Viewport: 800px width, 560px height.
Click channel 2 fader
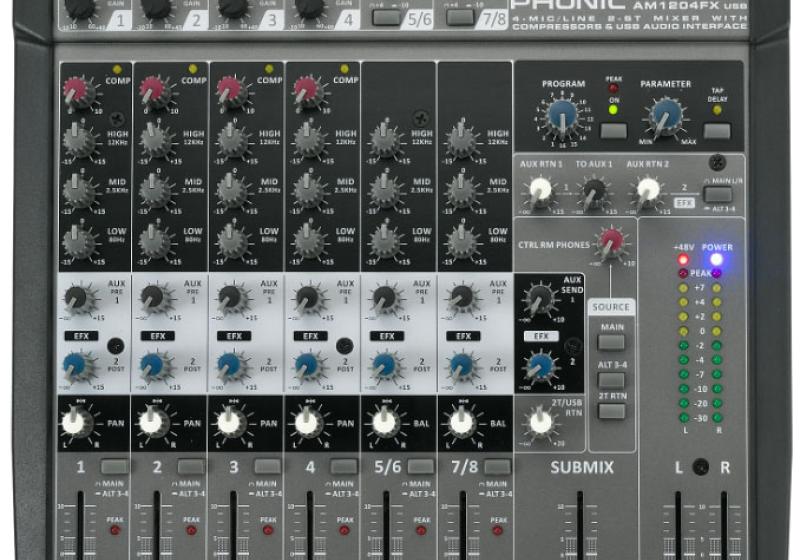pos(157,525)
